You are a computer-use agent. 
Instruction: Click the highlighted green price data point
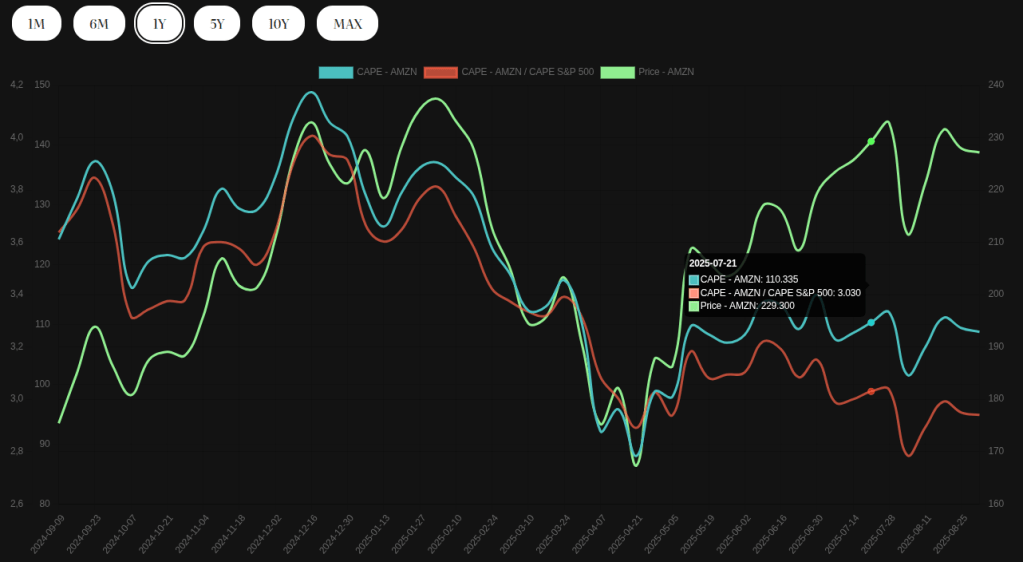[x=871, y=141]
